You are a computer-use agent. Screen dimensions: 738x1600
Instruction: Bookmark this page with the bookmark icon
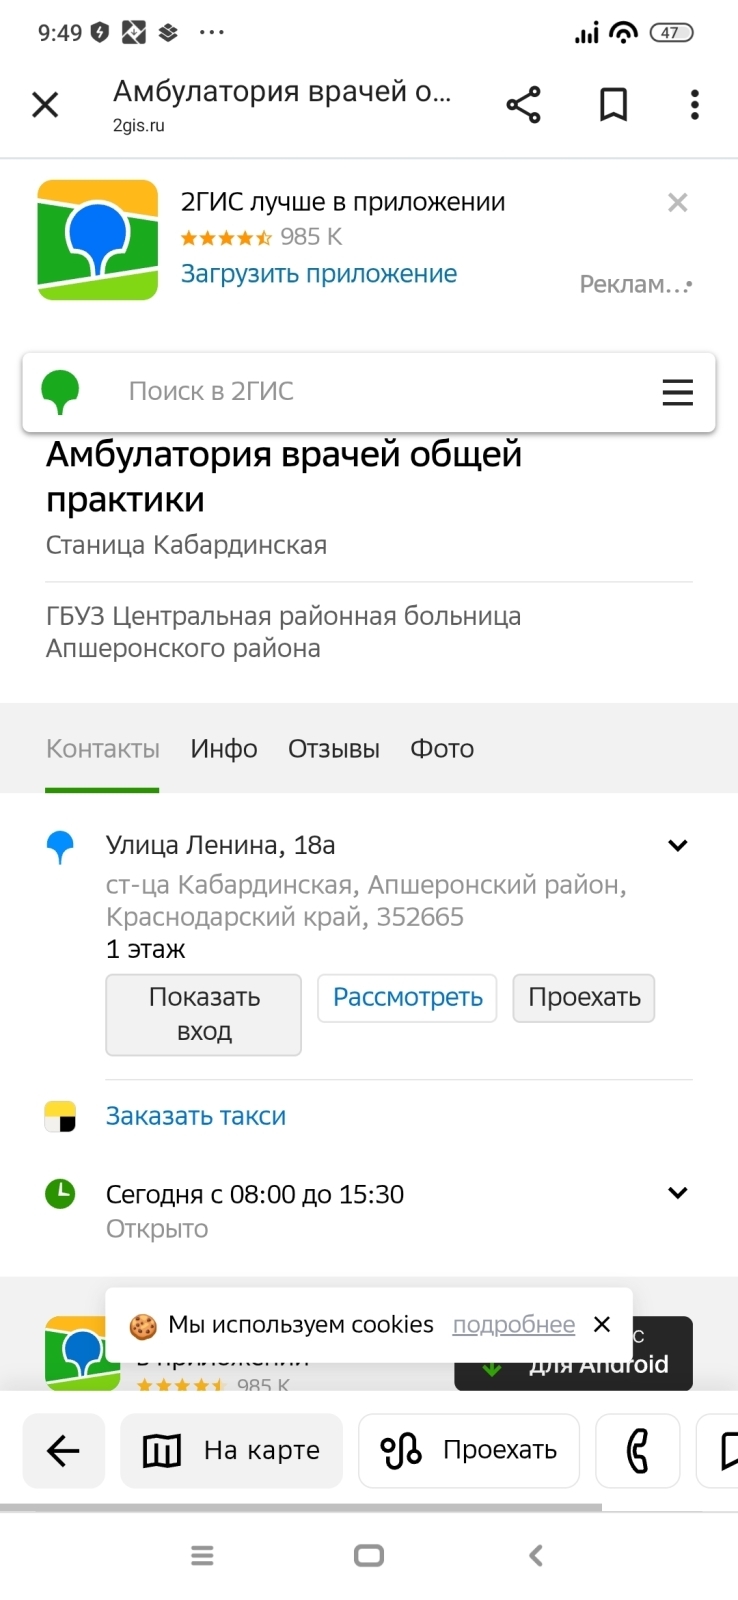pyautogui.click(x=613, y=105)
